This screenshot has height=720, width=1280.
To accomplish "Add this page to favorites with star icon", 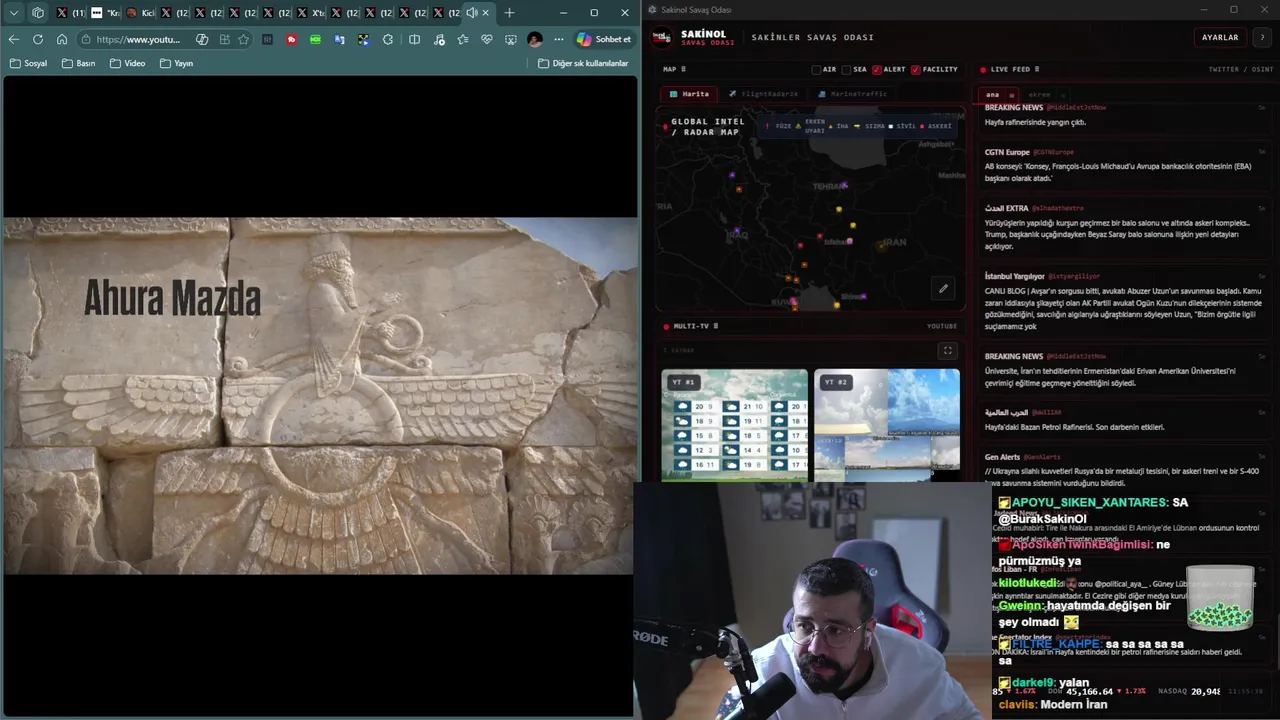I will (243, 39).
